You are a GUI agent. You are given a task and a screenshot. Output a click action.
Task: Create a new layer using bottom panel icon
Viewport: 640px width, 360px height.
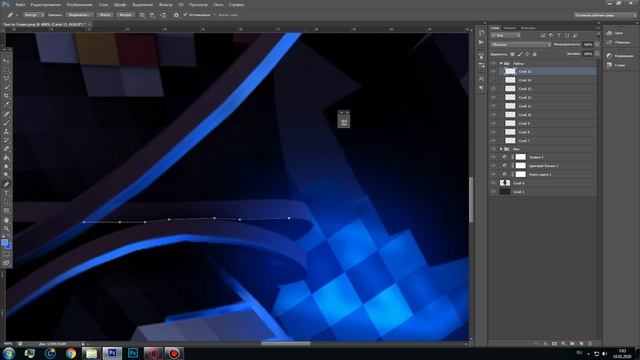(581, 344)
